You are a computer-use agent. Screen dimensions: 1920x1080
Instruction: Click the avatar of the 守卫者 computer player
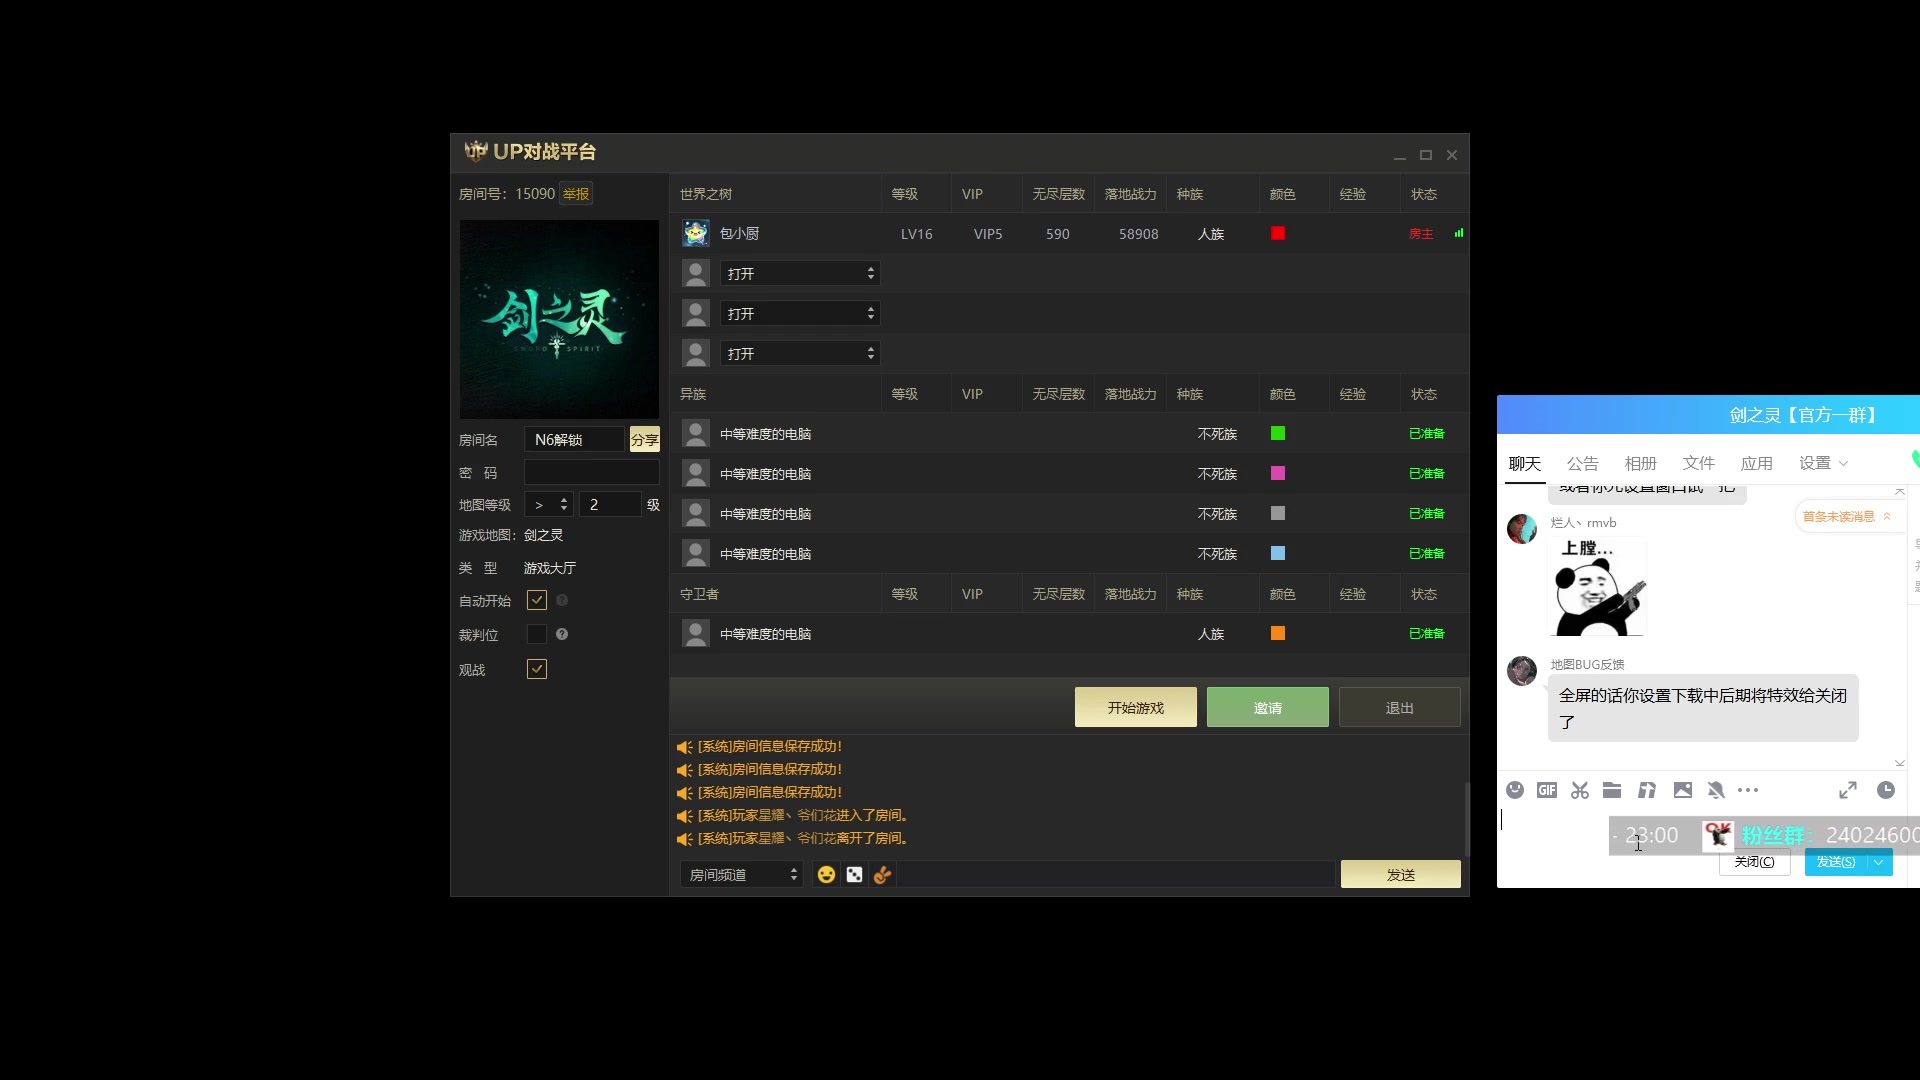coord(696,633)
